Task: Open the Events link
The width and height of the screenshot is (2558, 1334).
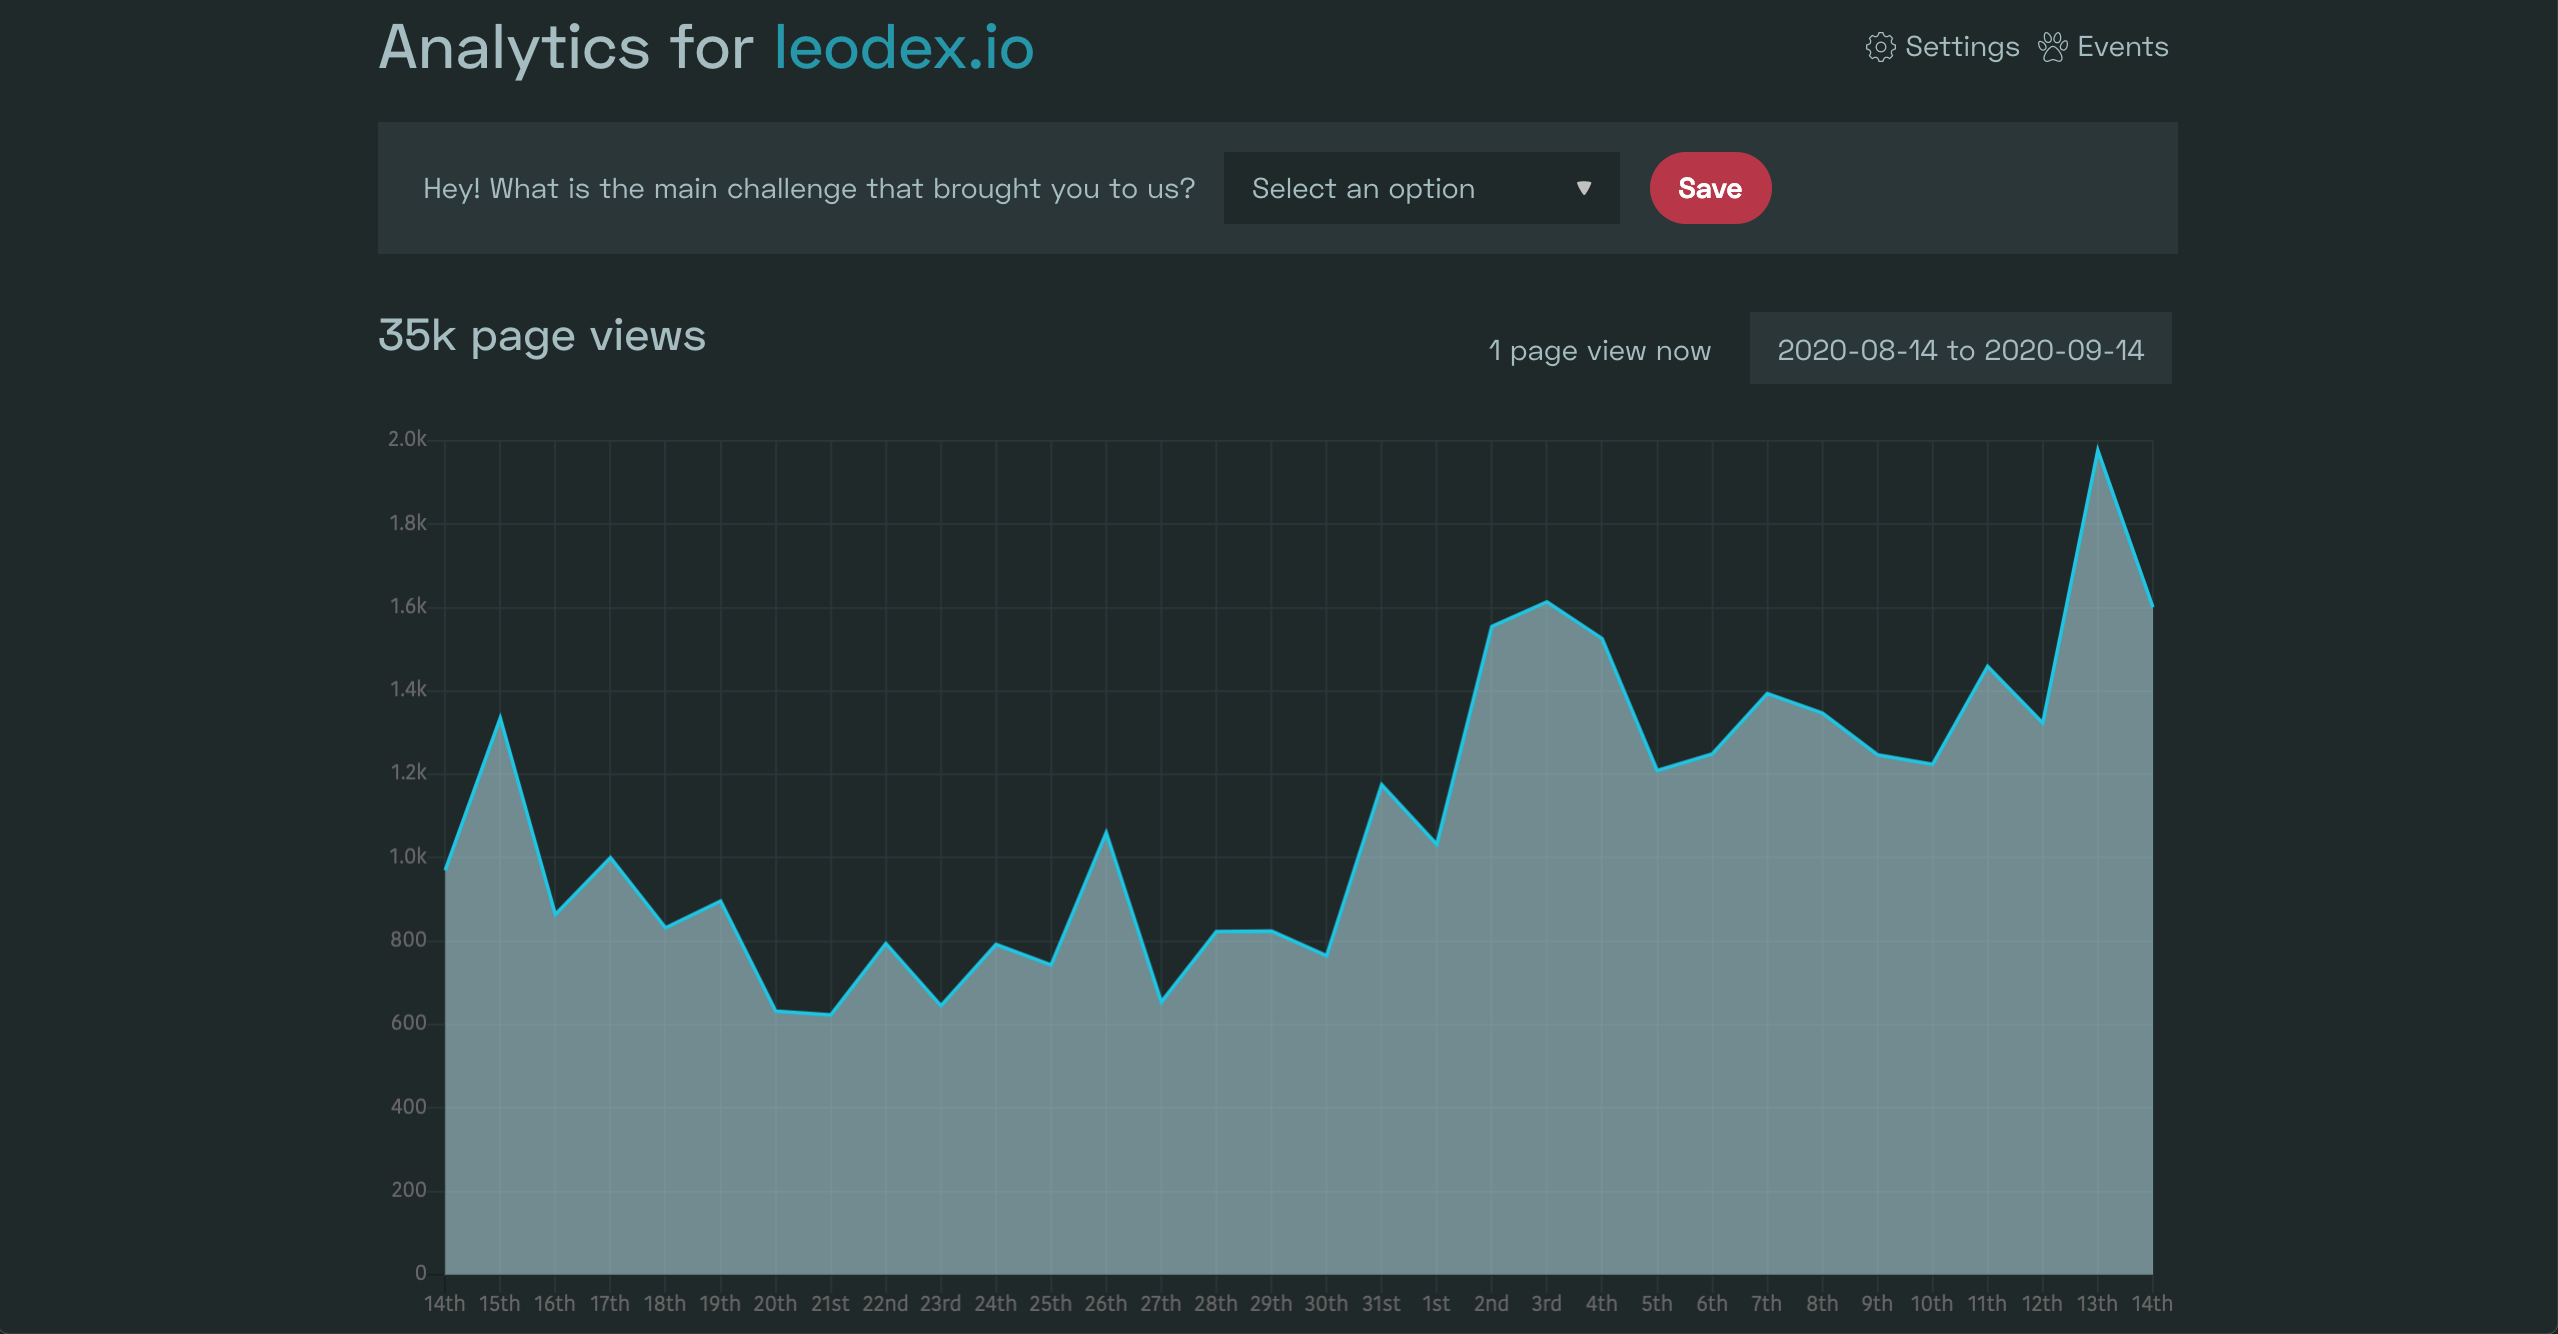Action: tap(2103, 47)
